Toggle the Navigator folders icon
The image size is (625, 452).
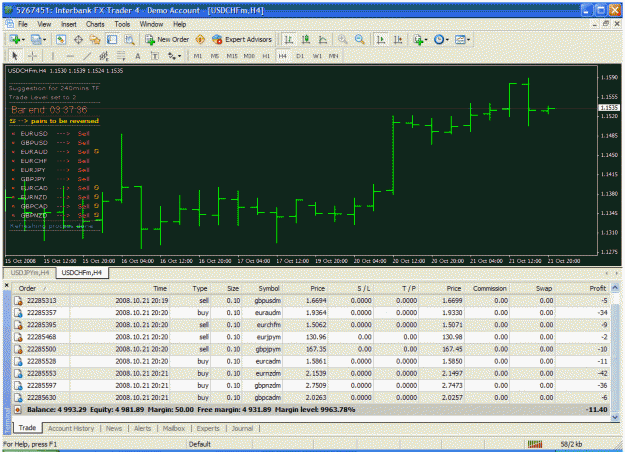tap(95, 39)
